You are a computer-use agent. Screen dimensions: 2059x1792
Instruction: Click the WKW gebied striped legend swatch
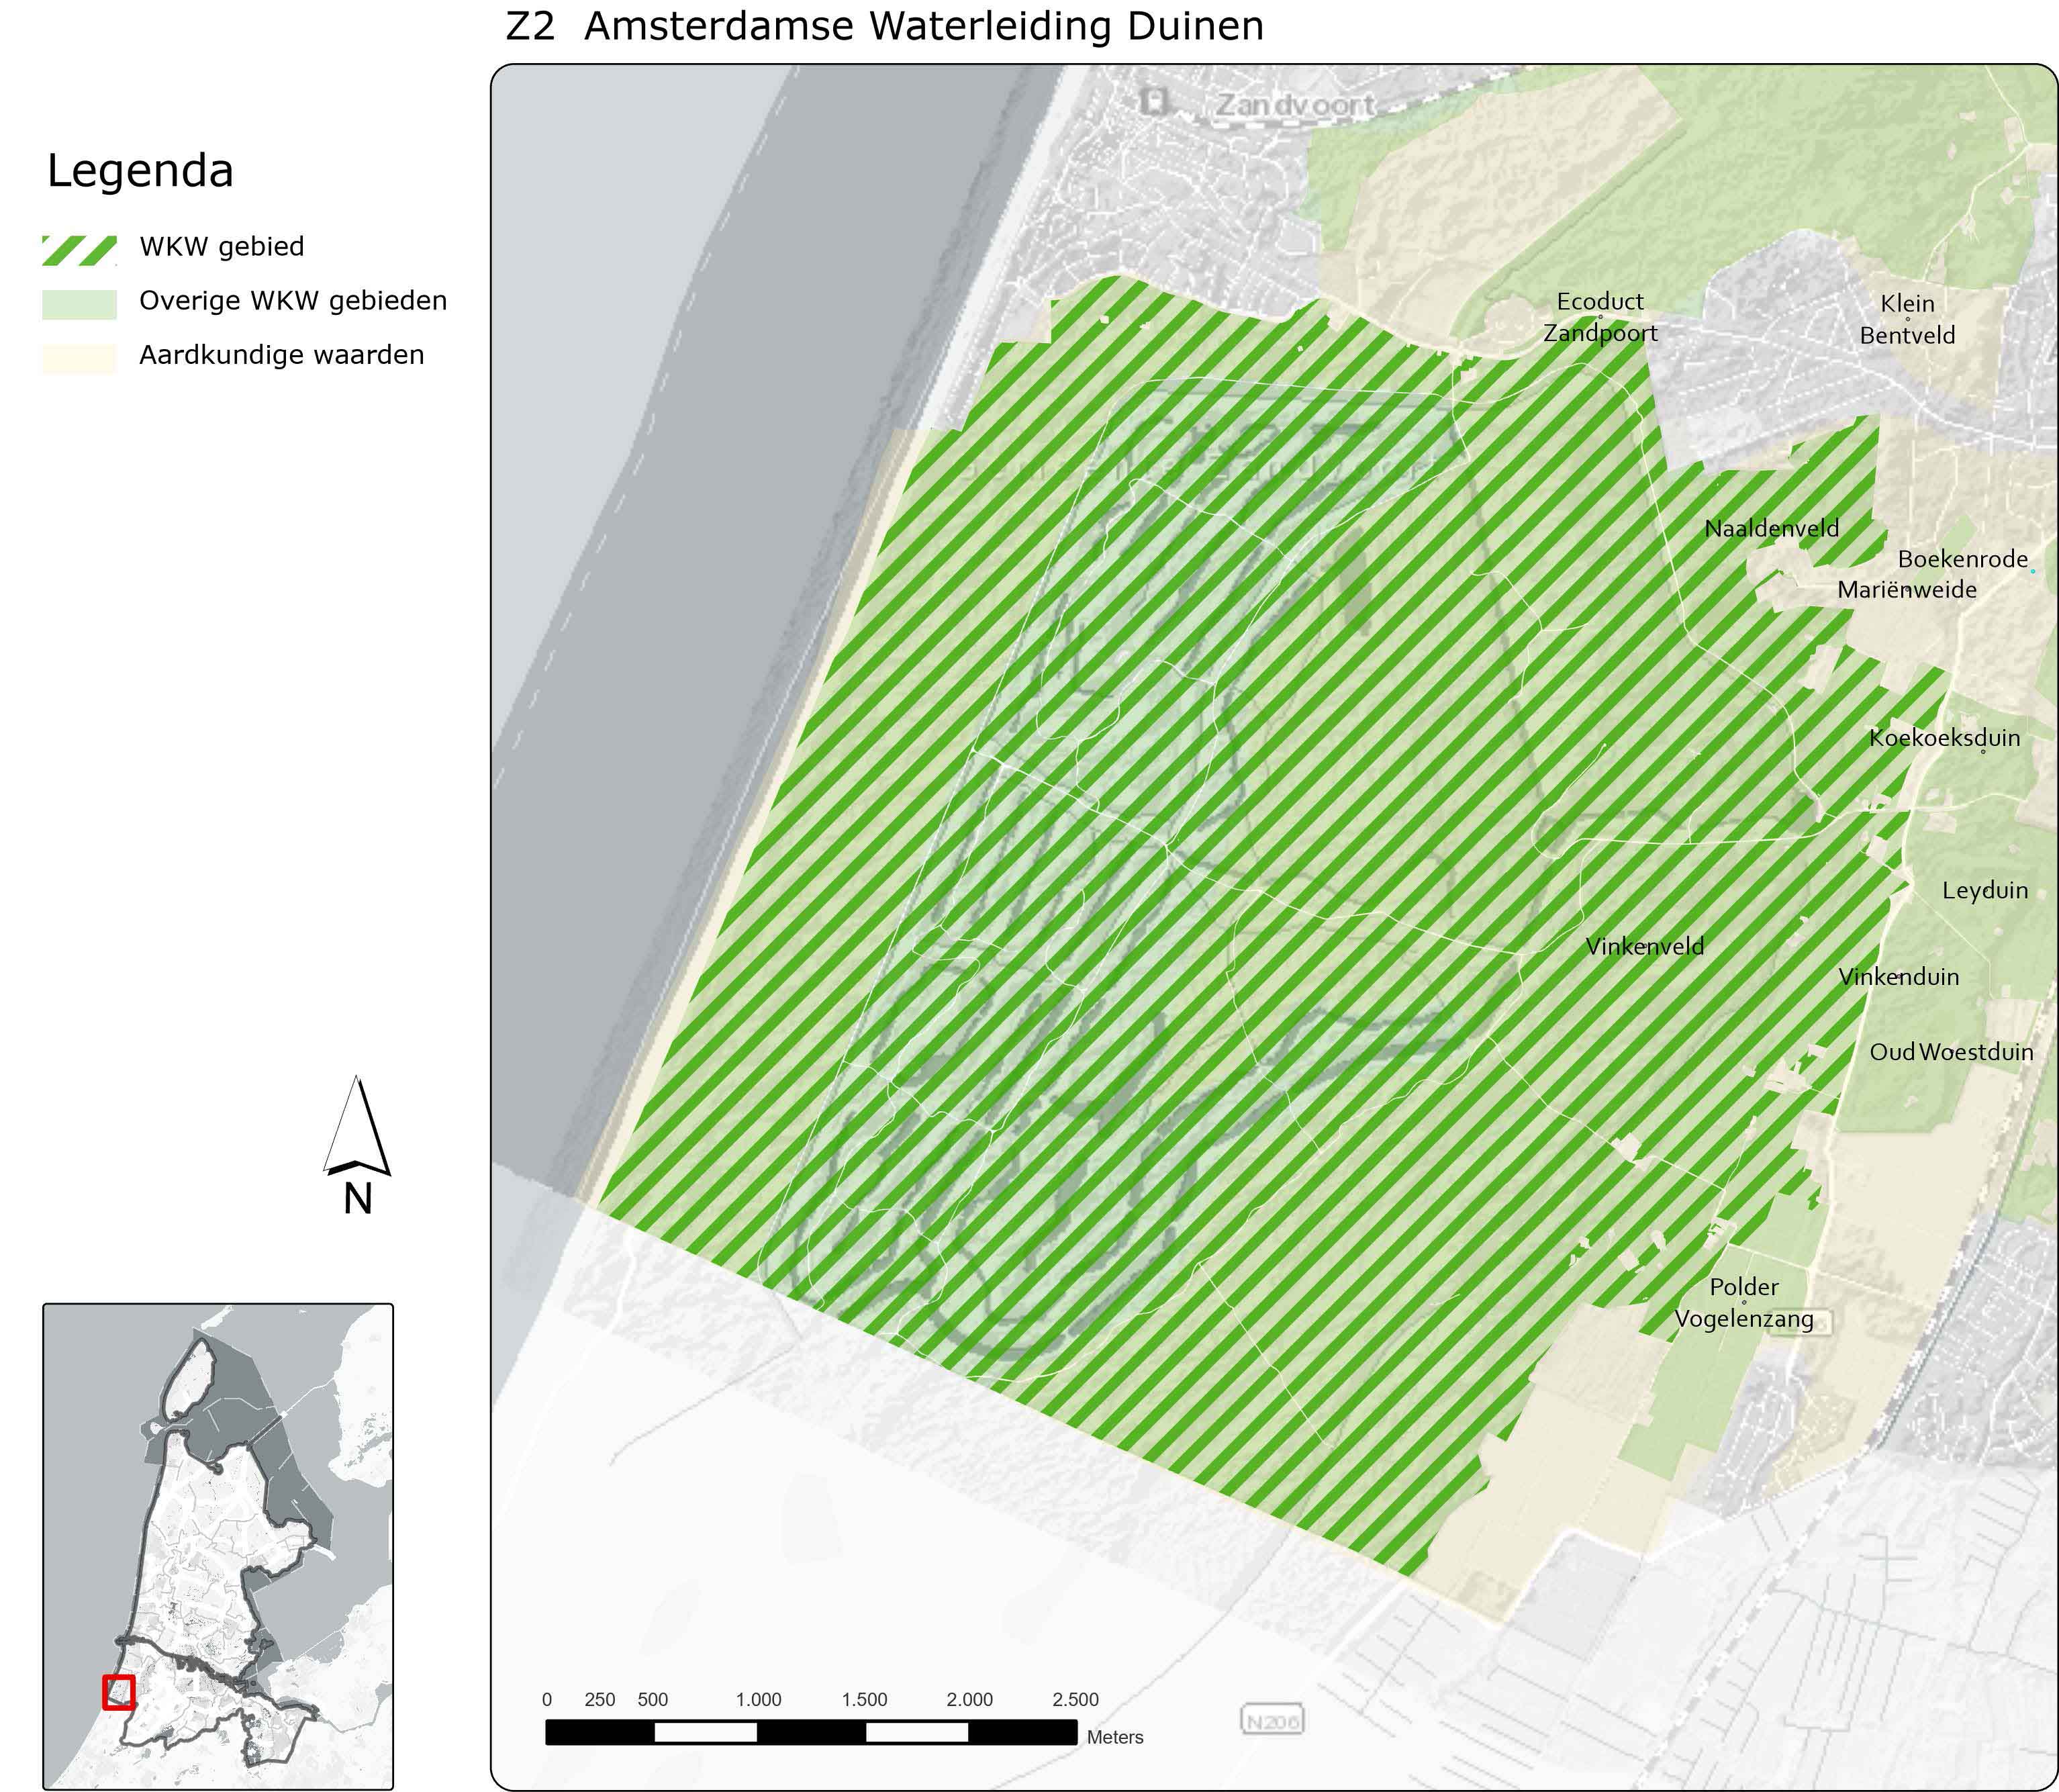coord(79,250)
